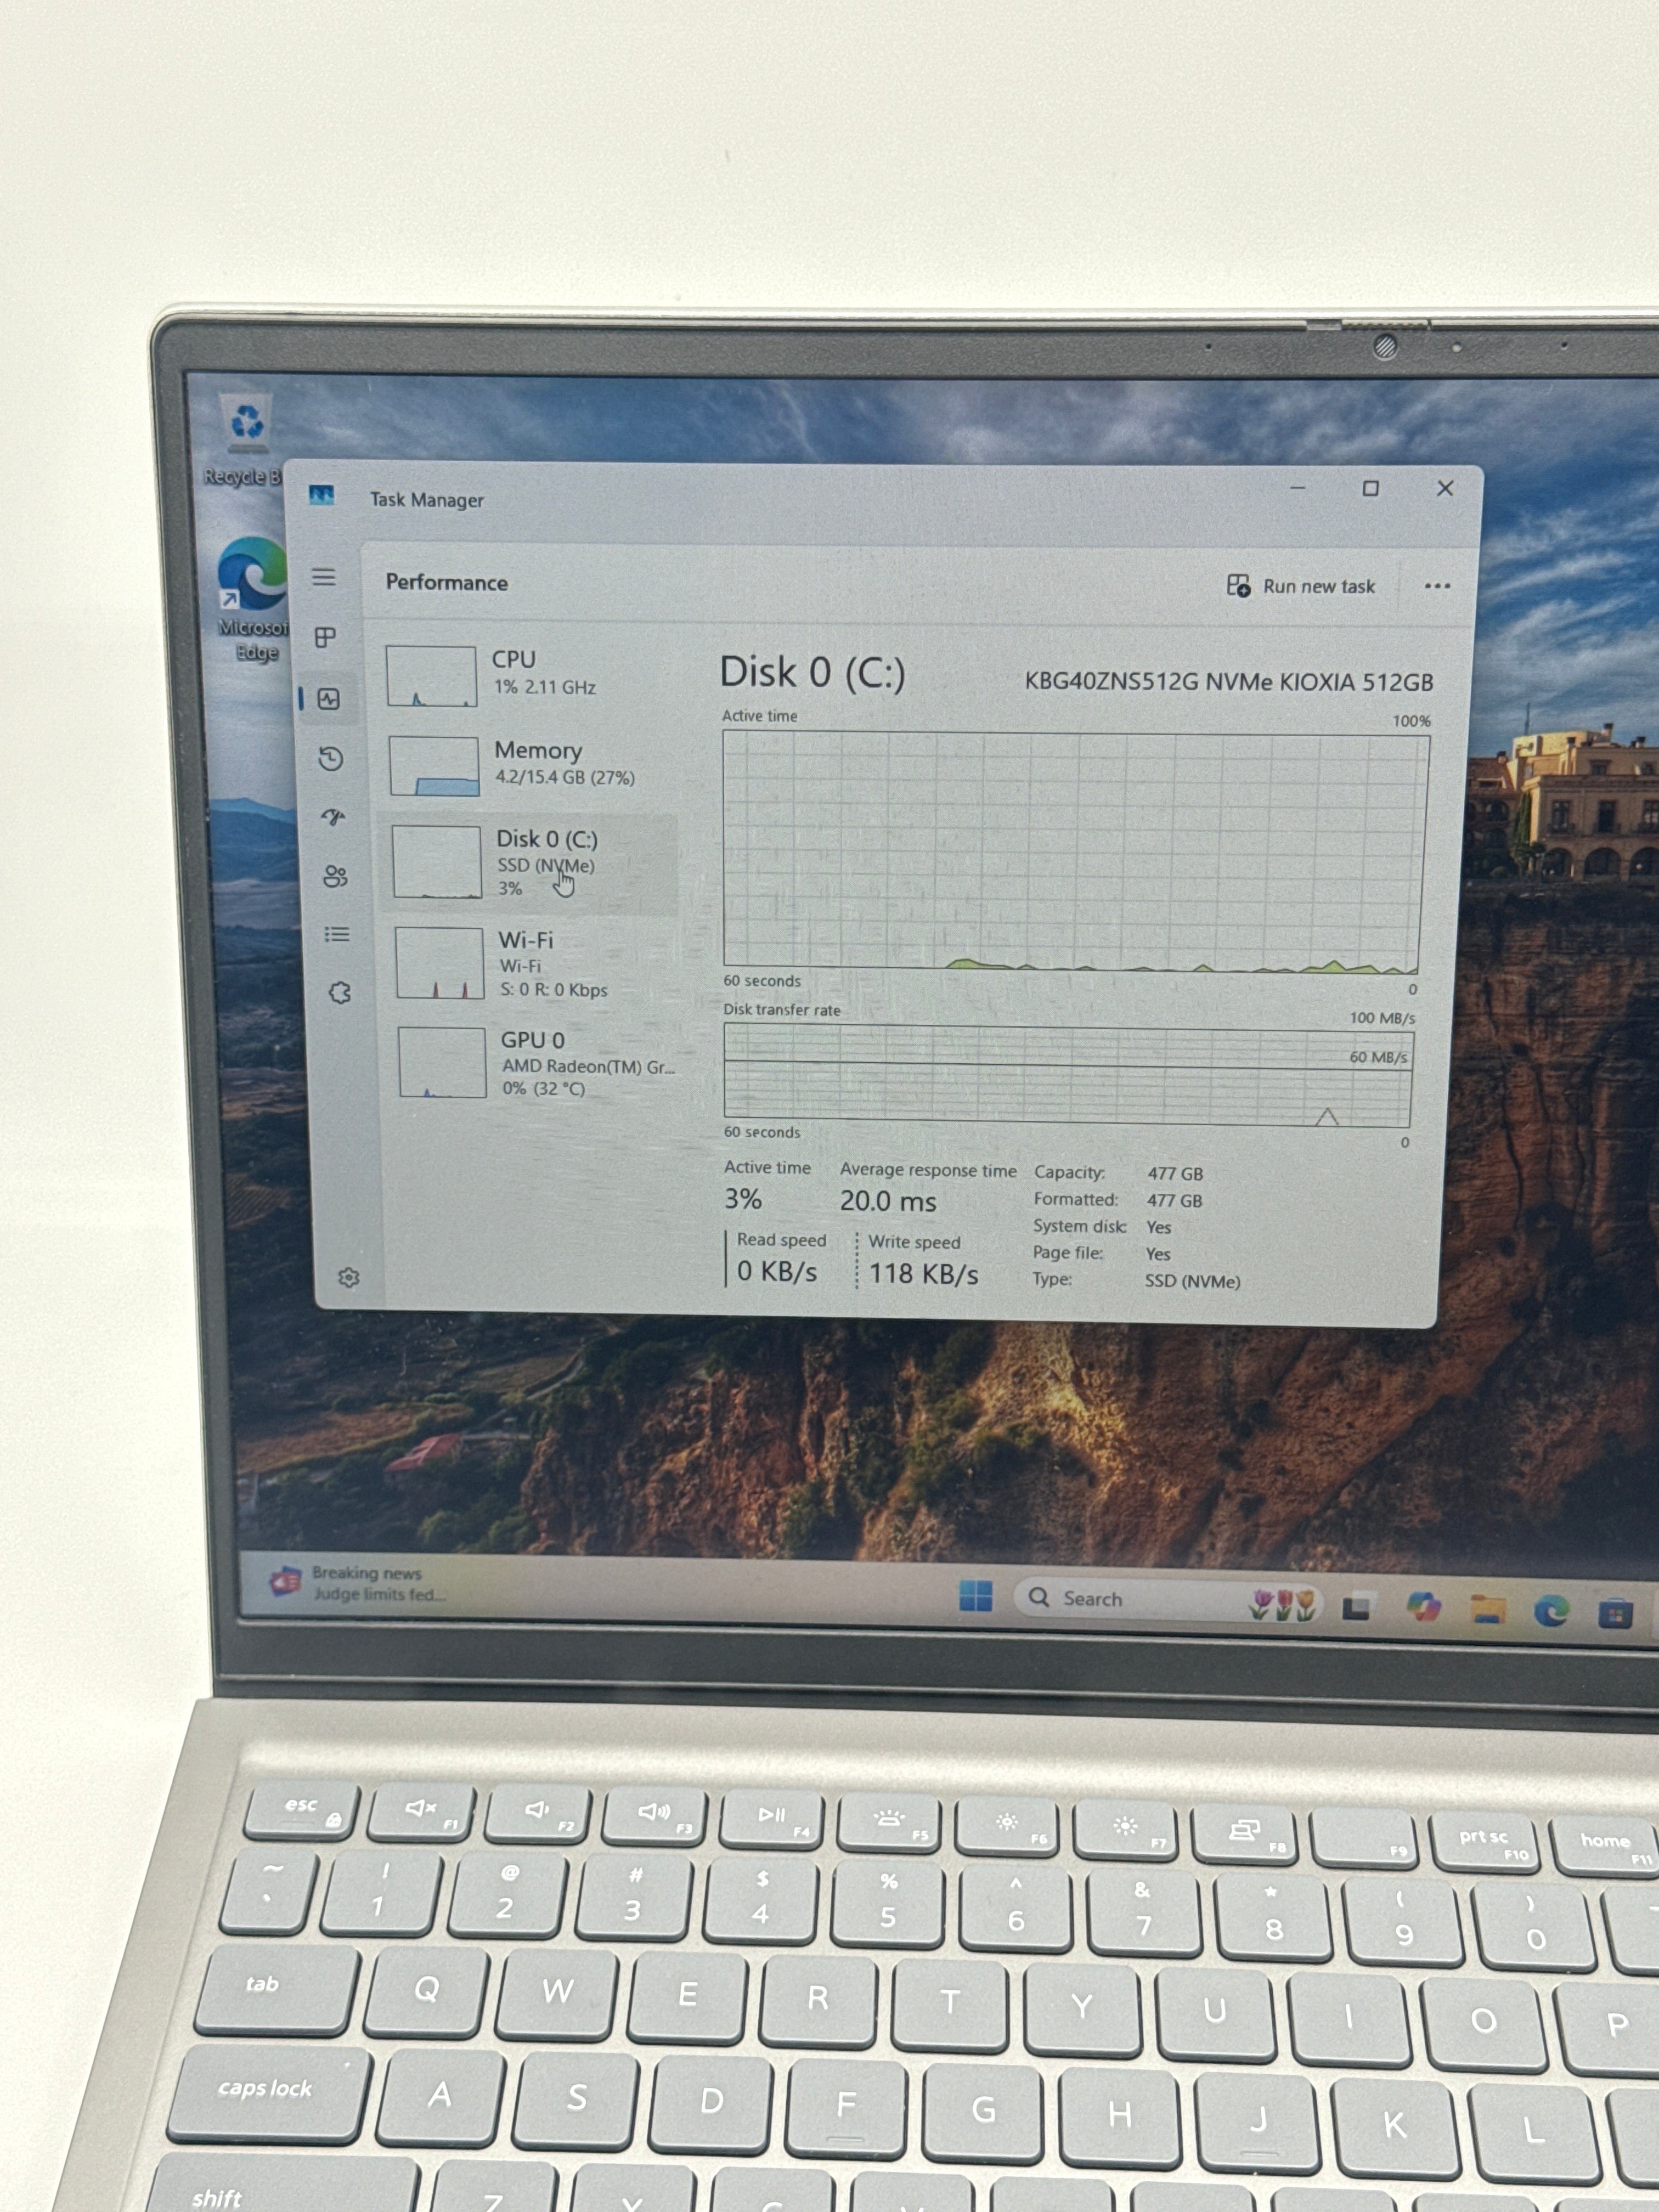Viewport: 1659px width, 2212px height.
Task: Click the 'KBG40ZNS512G NVMe KIOXIA 512GB' model text
Action: click(x=1229, y=682)
